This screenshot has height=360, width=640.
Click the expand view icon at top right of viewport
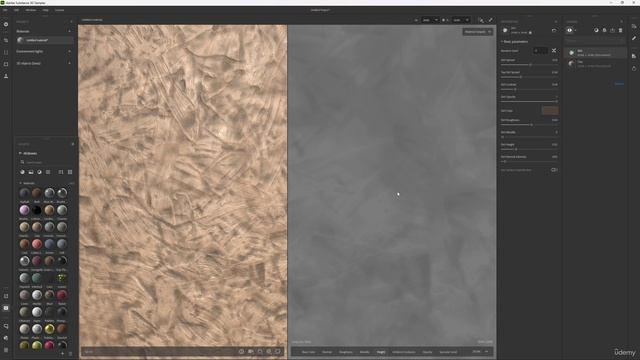coord(490,20)
